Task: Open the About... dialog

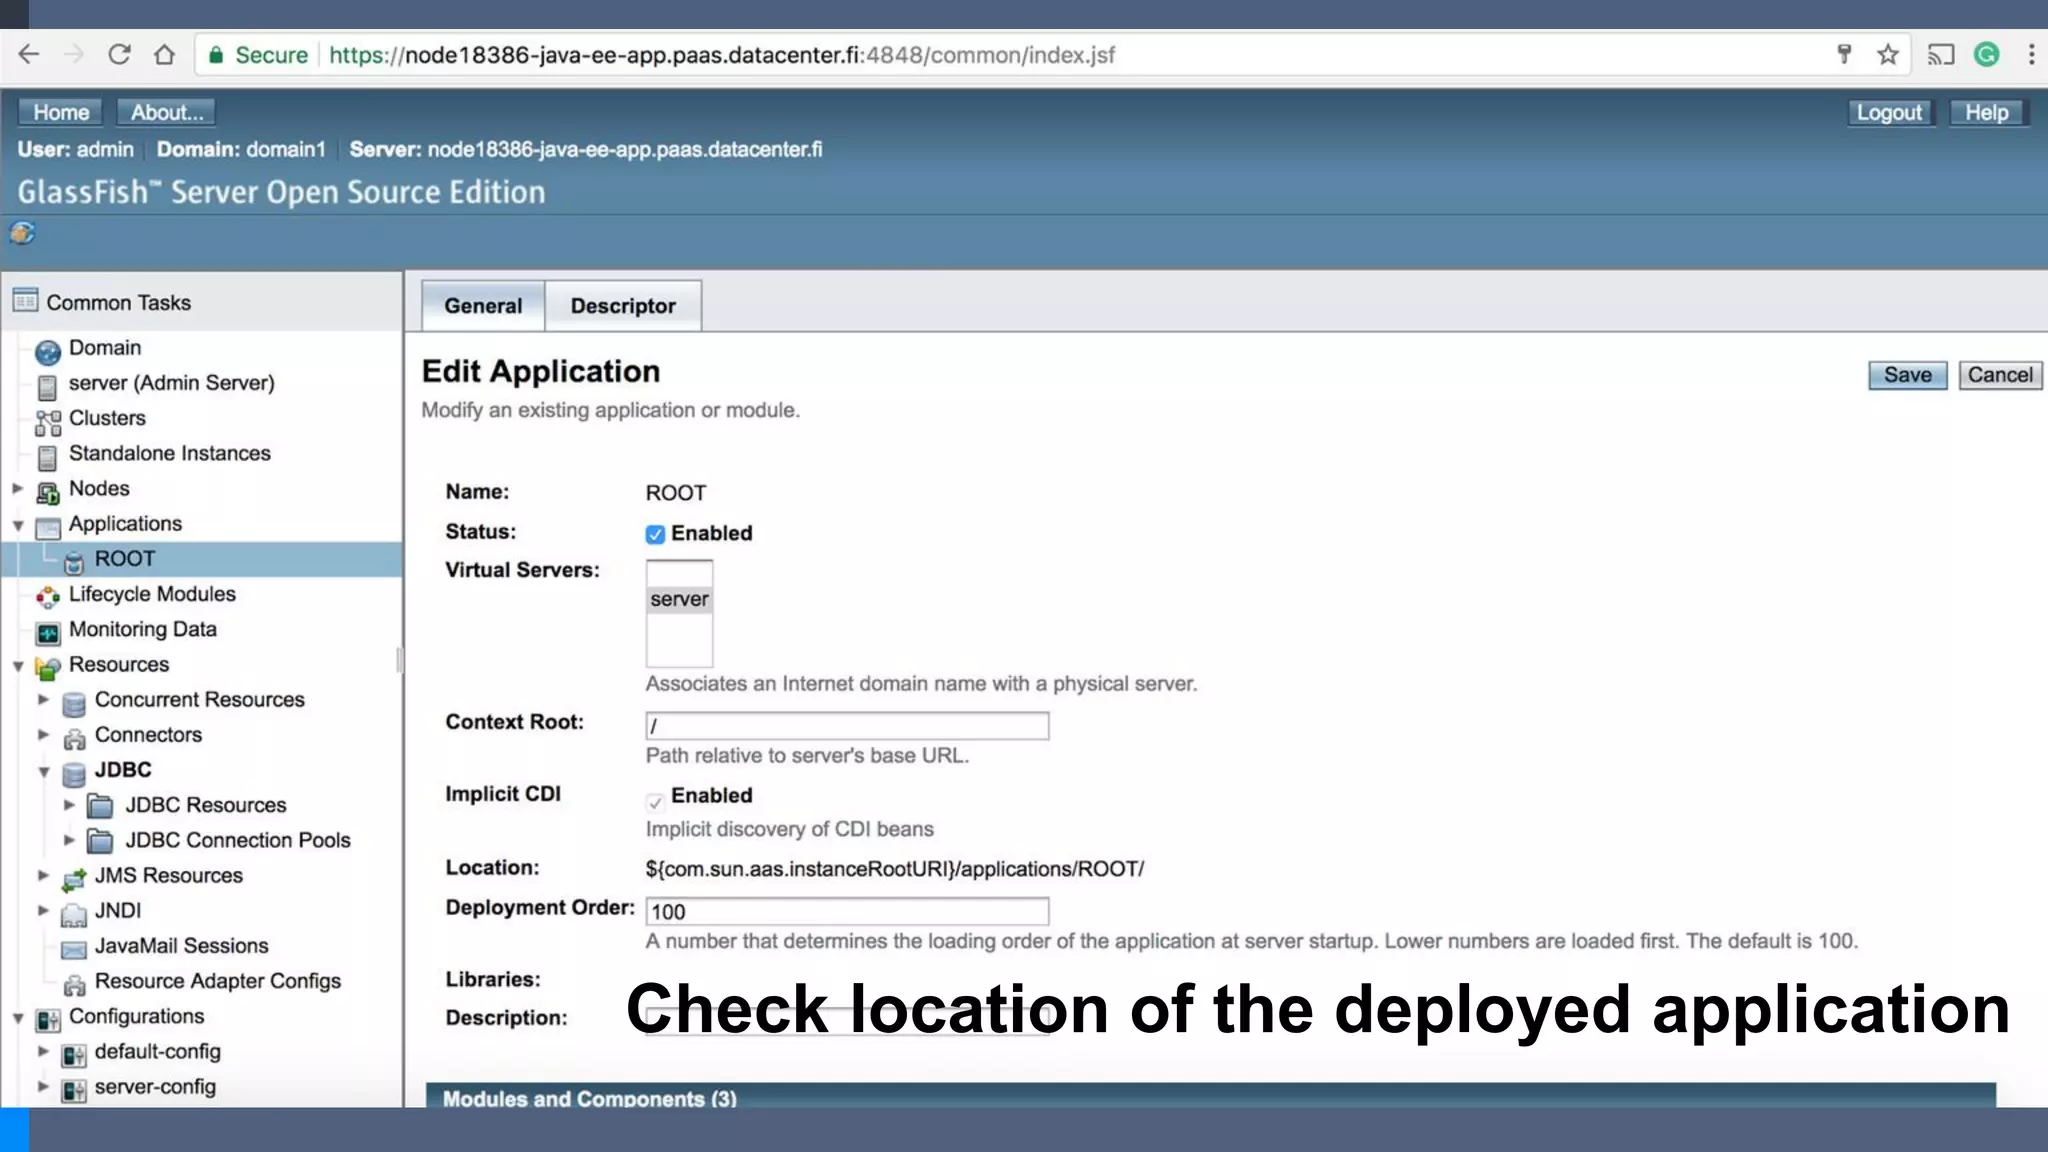Action: click(166, 112)
